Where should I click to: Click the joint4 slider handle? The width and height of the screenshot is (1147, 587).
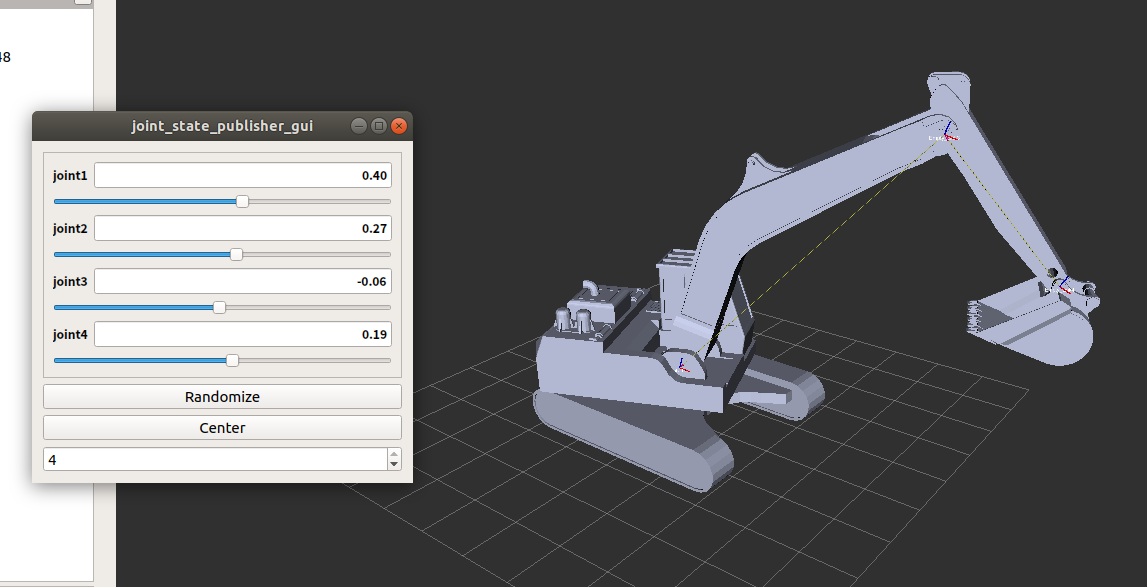[x=231, y=360]
